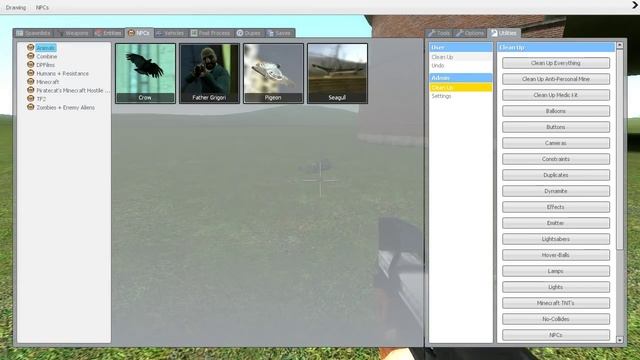This screenshot has height=360, width=640.
Task: Collapse the Clean Up panel header
Action: [556, 47]
